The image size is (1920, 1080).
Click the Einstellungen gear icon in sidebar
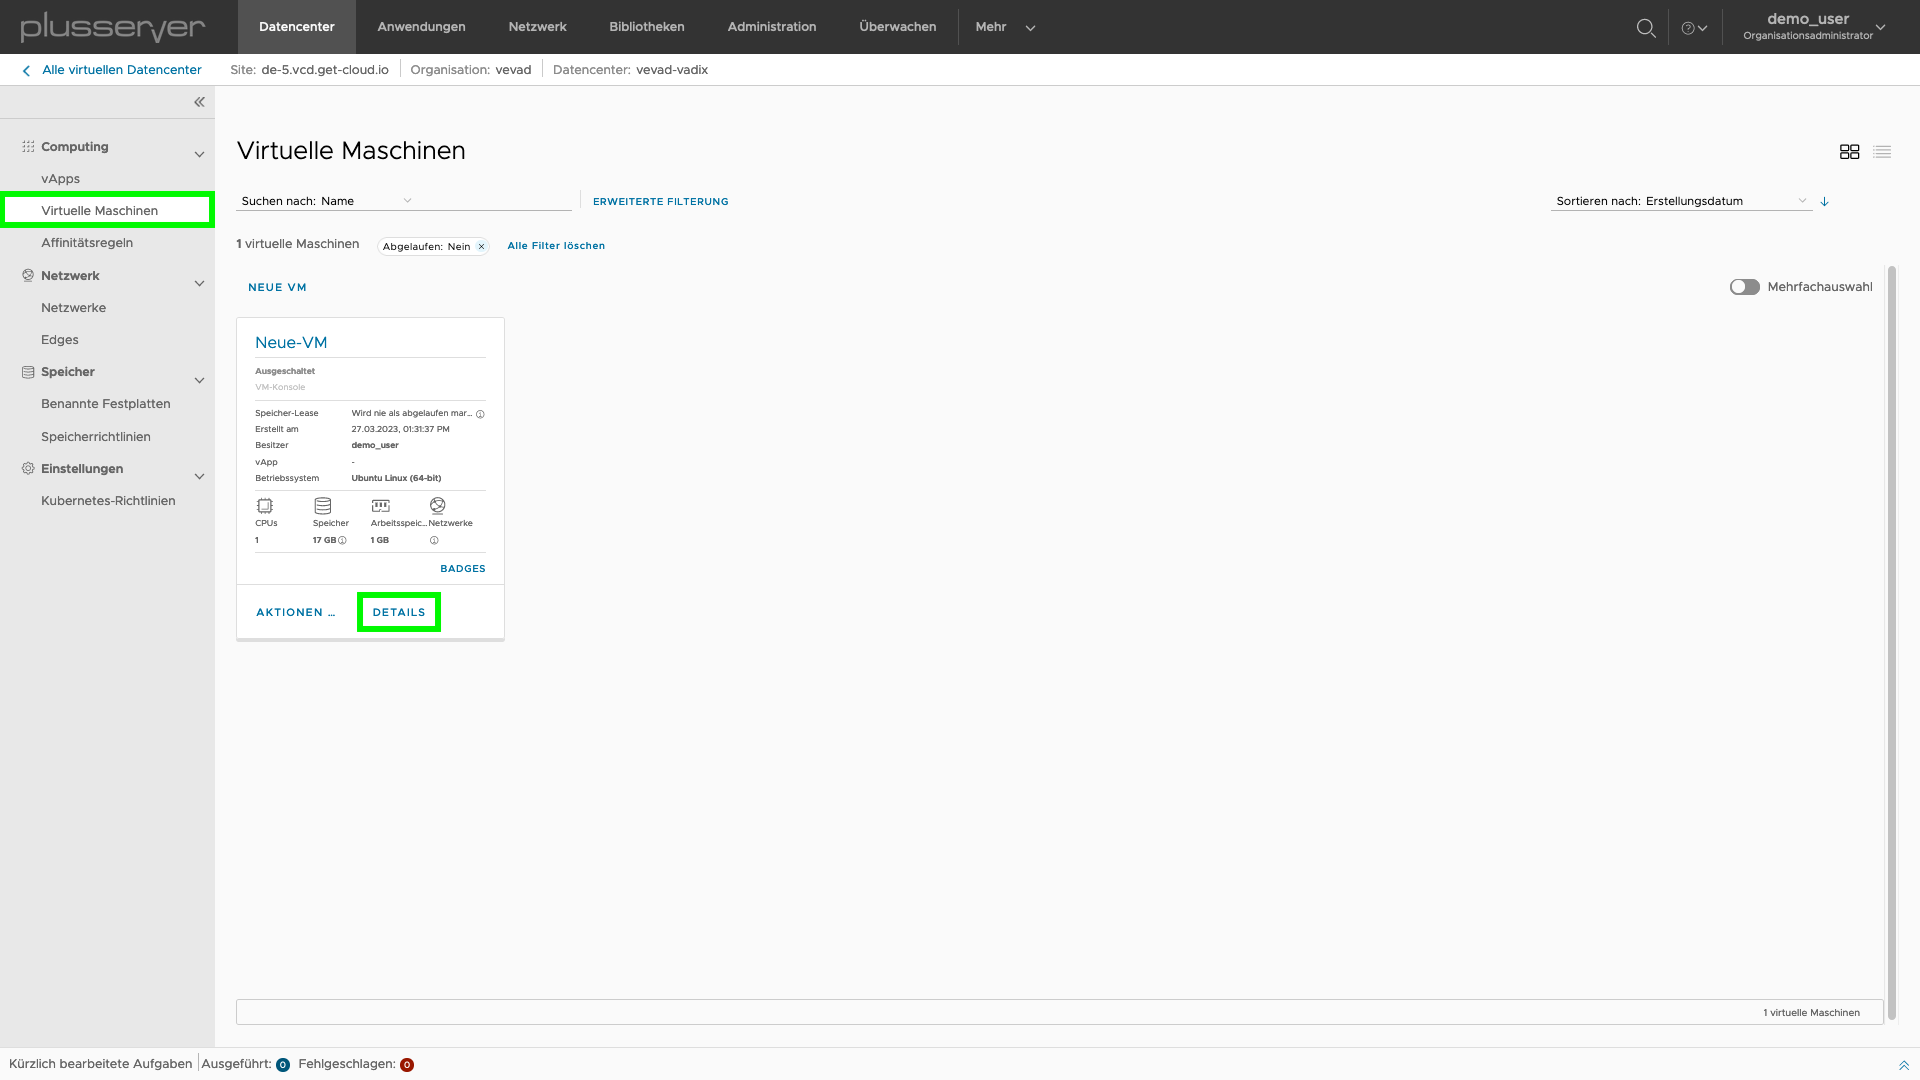point(28,469)
